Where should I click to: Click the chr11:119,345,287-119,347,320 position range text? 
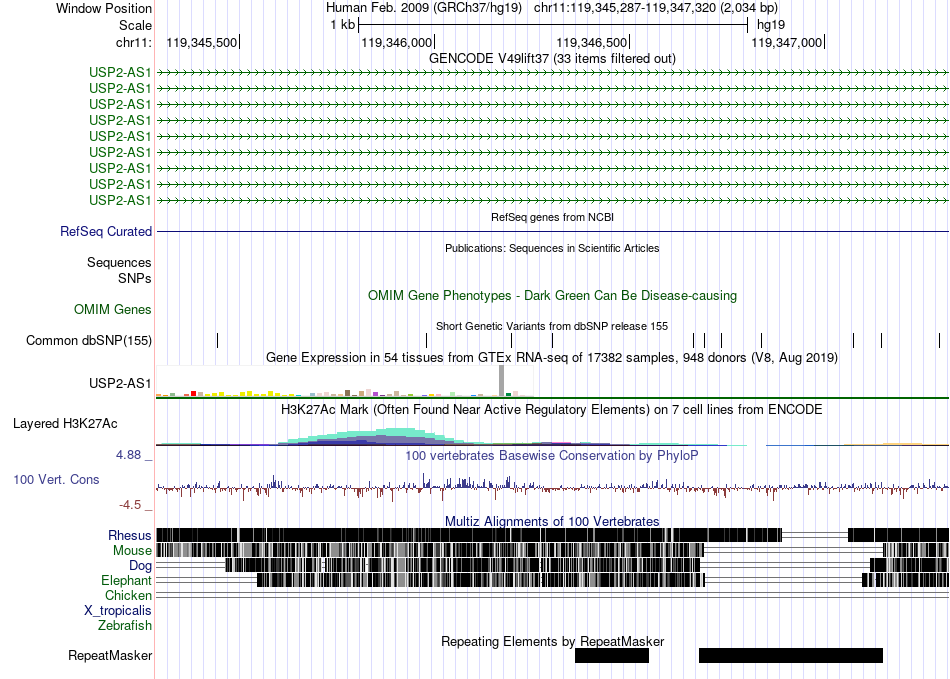point(656,8)
